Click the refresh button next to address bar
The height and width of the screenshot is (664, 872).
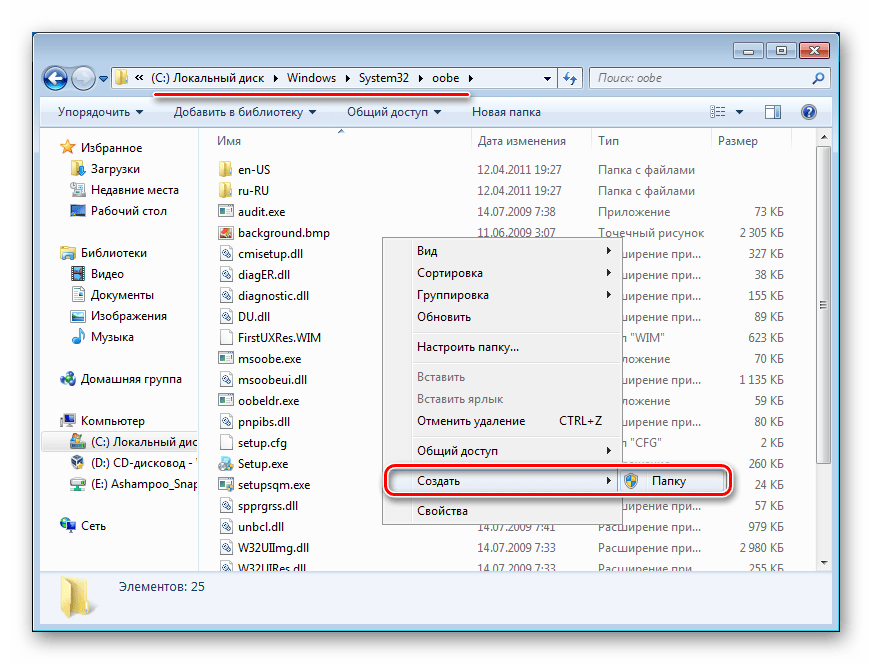tap(570, 78)
